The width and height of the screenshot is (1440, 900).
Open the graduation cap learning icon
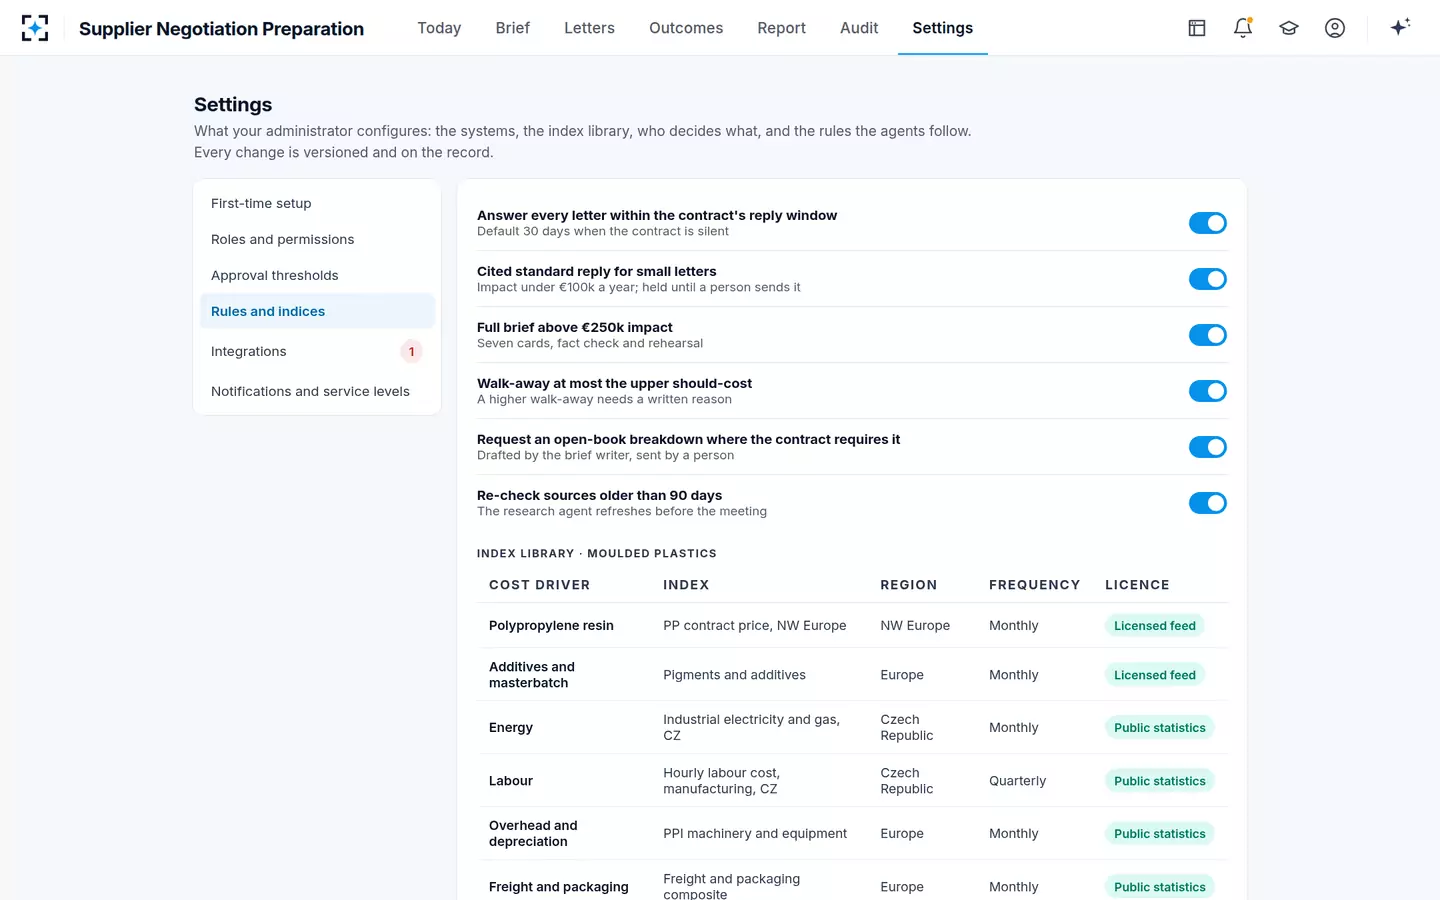1289,28
